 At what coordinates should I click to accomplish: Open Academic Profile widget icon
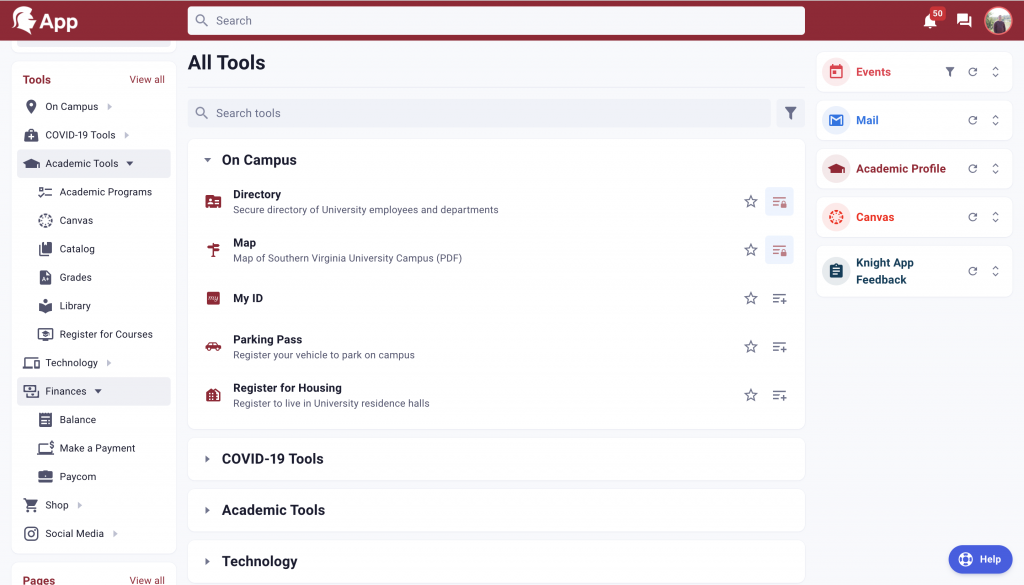(836, 168)
